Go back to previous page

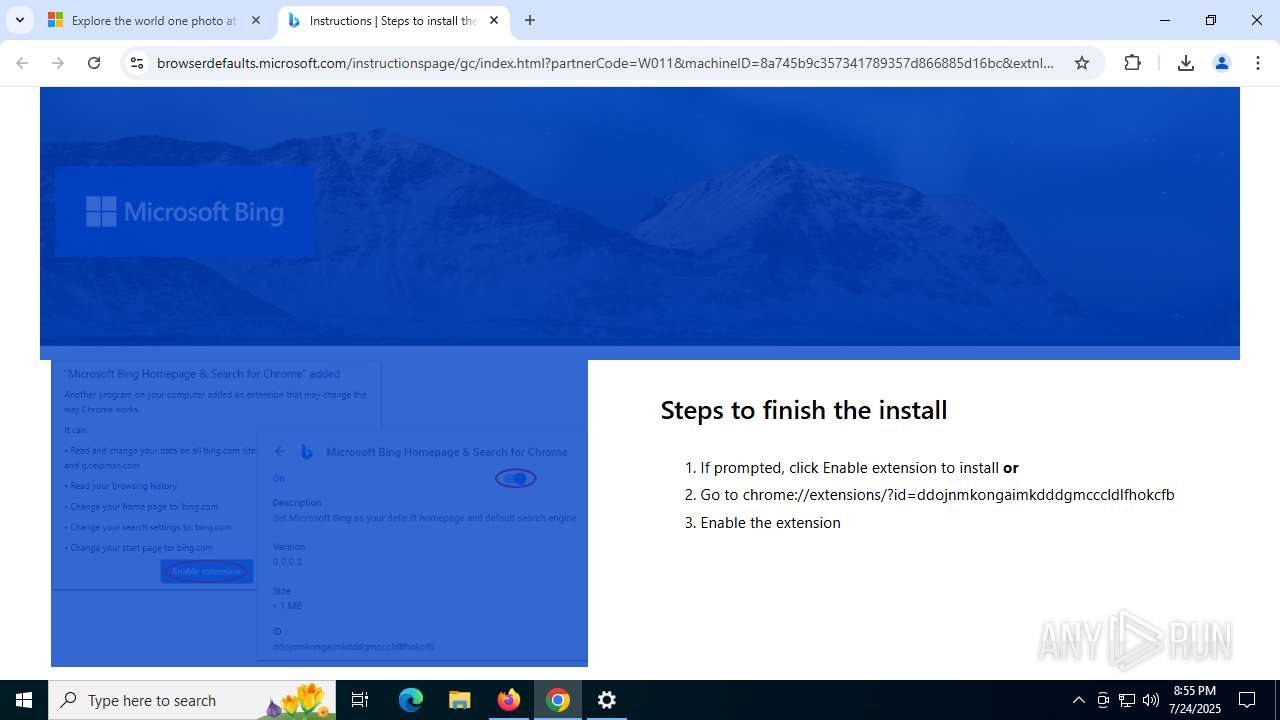[x=22, y=63]
